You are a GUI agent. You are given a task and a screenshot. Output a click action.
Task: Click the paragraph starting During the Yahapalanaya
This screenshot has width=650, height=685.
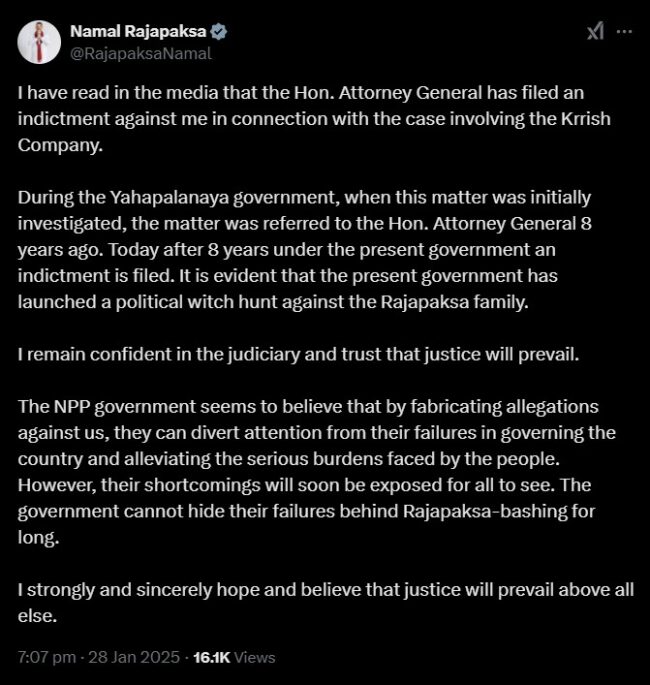point(305,249)
